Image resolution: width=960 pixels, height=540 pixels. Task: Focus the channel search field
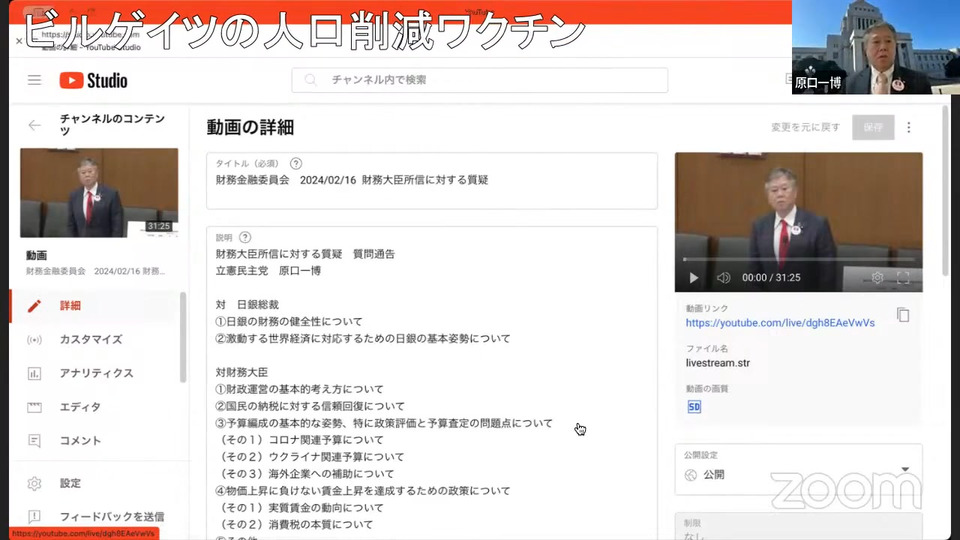point(479,80)
